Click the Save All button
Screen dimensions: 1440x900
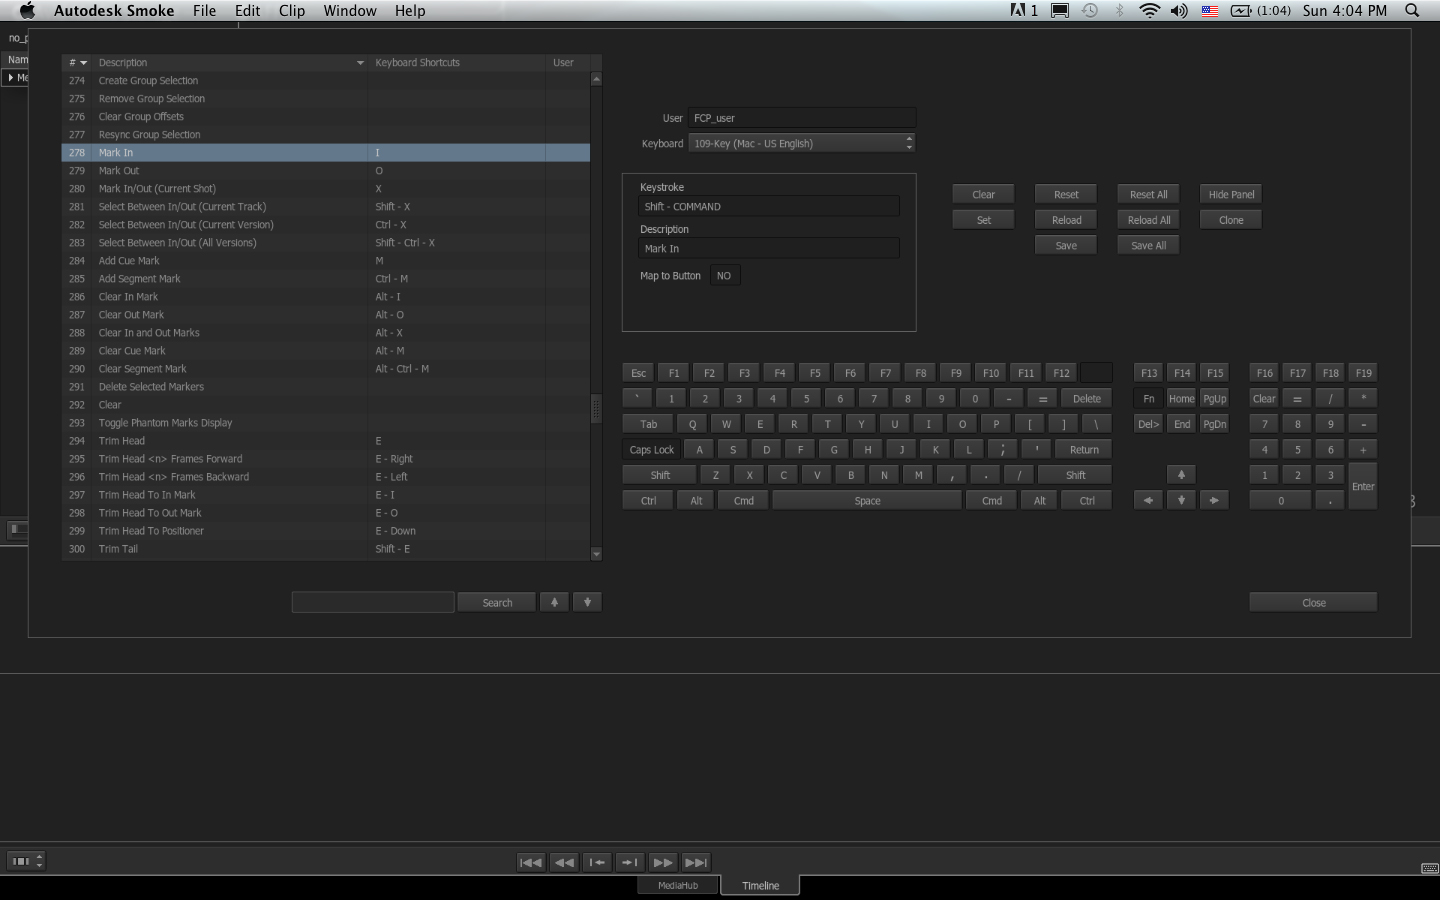[x=1148, y=246]
